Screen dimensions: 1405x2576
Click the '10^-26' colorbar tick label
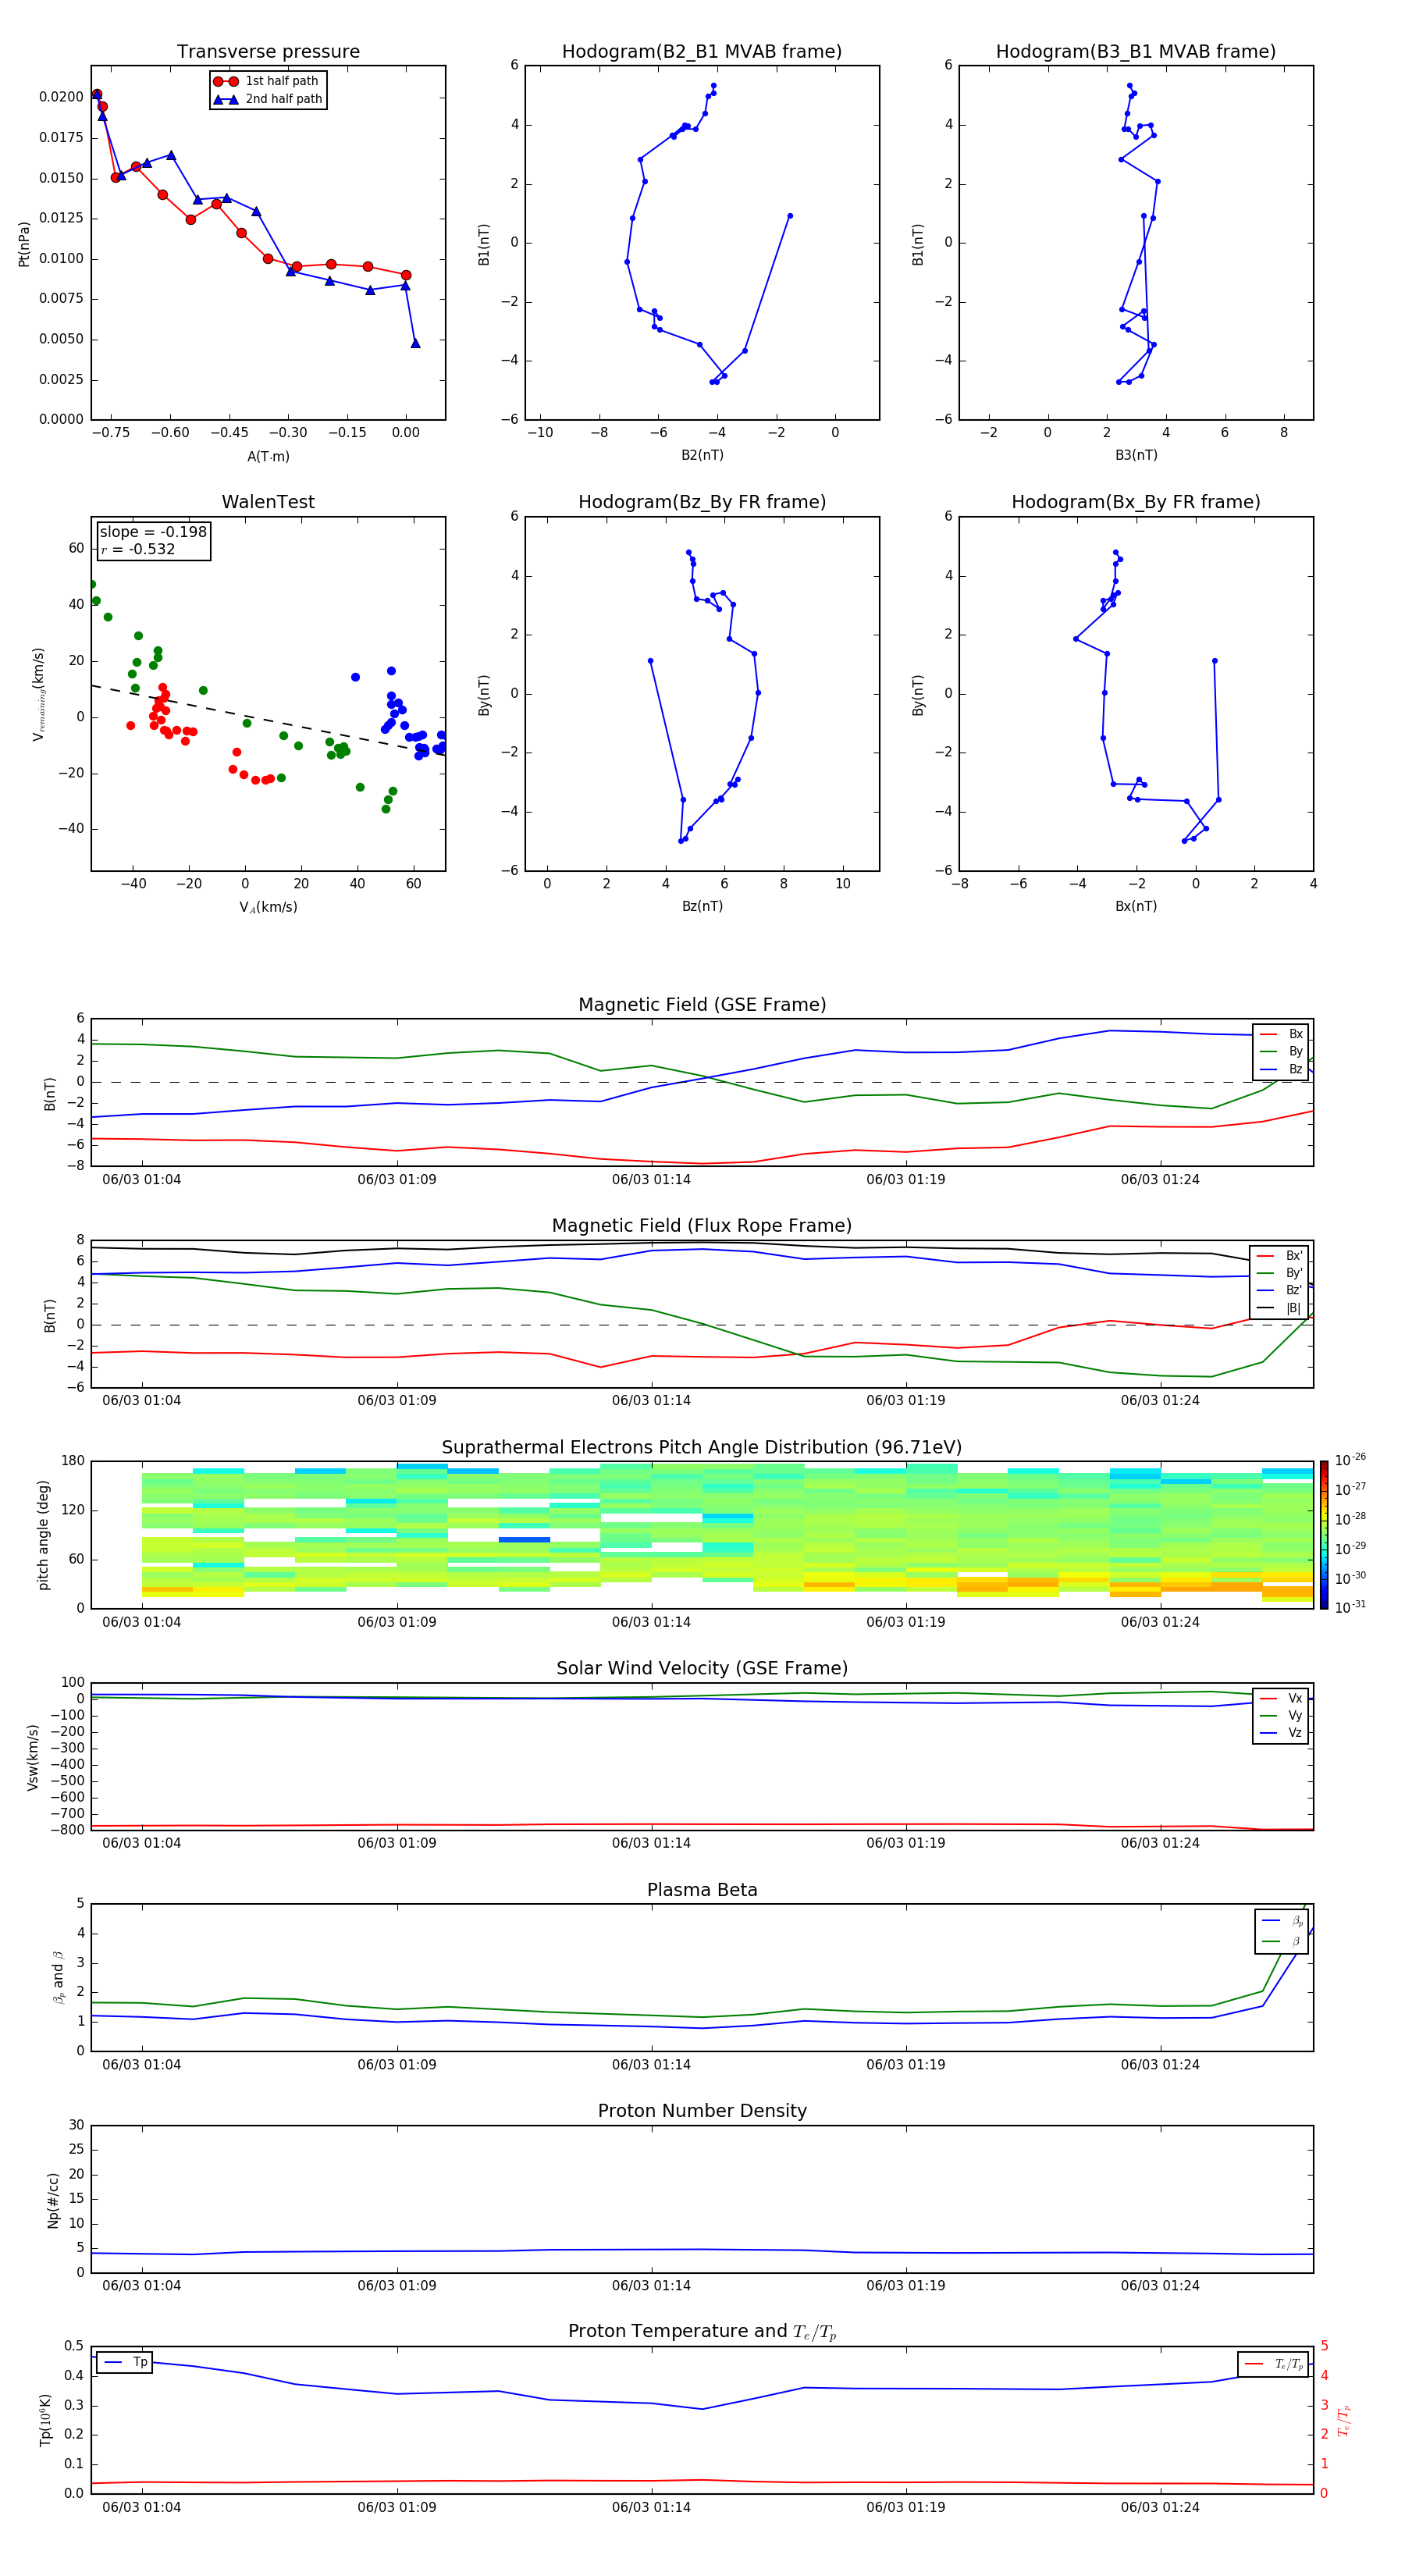(x=1350, y=1460)
